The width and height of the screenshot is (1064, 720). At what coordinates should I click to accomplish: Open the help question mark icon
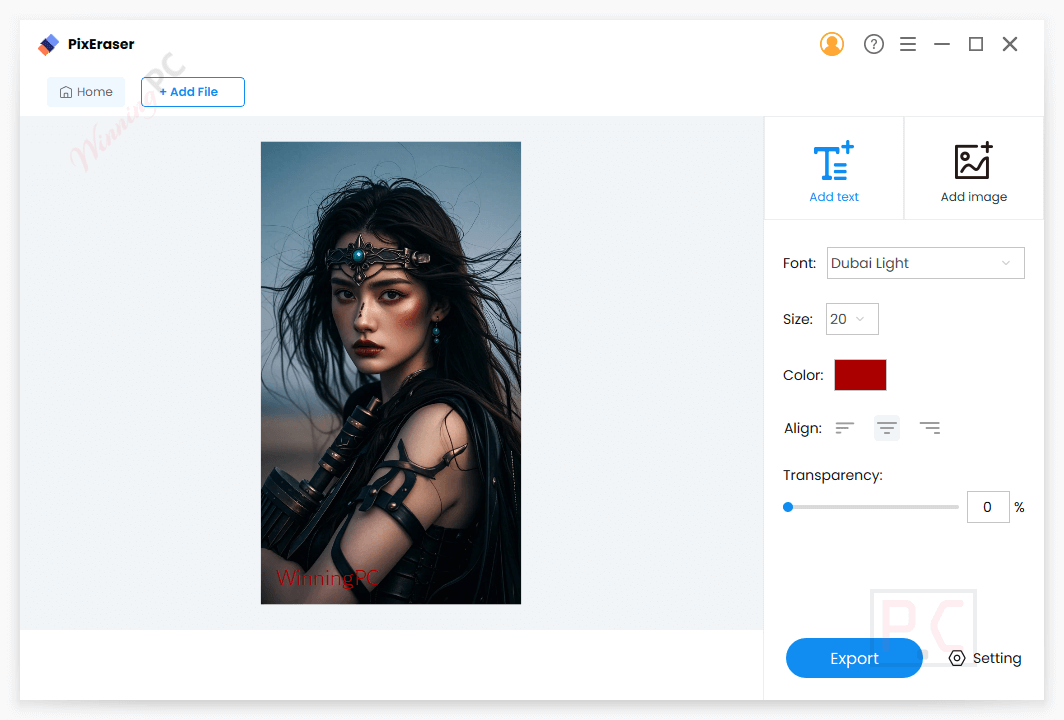pyautogui.click(x=873, y=44)
